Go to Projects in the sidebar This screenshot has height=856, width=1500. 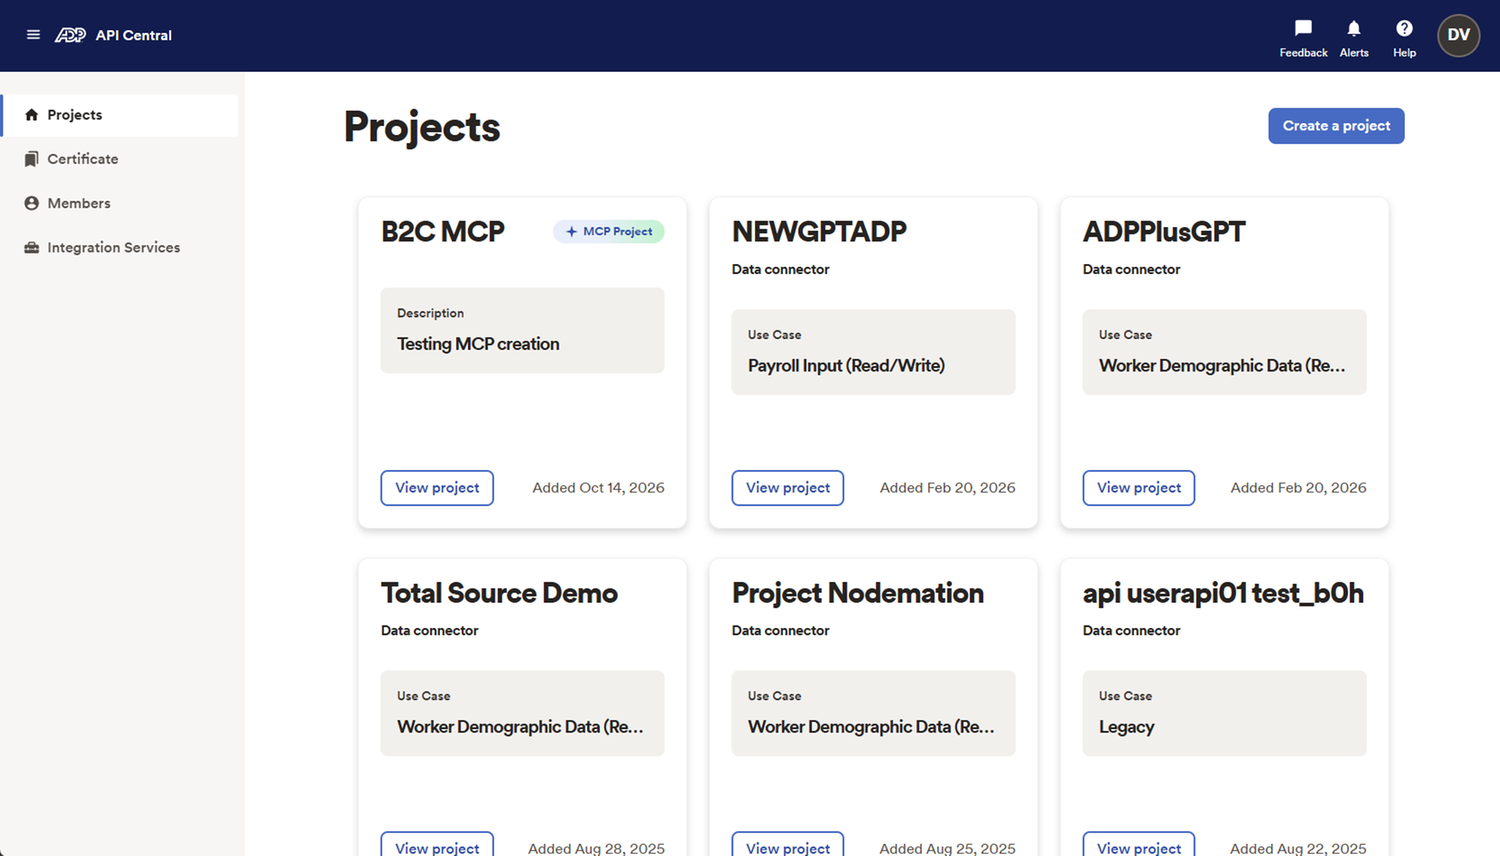(120, 115)
